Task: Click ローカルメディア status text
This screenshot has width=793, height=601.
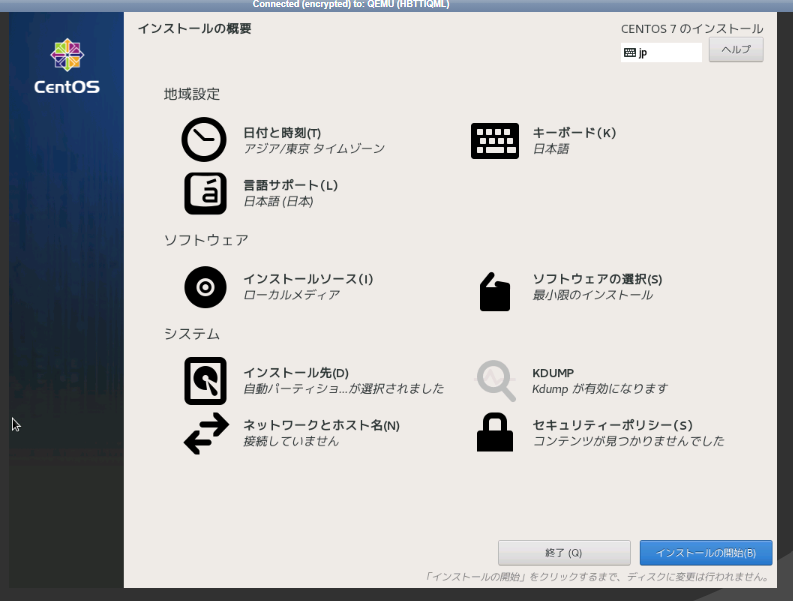Action: 291,295
